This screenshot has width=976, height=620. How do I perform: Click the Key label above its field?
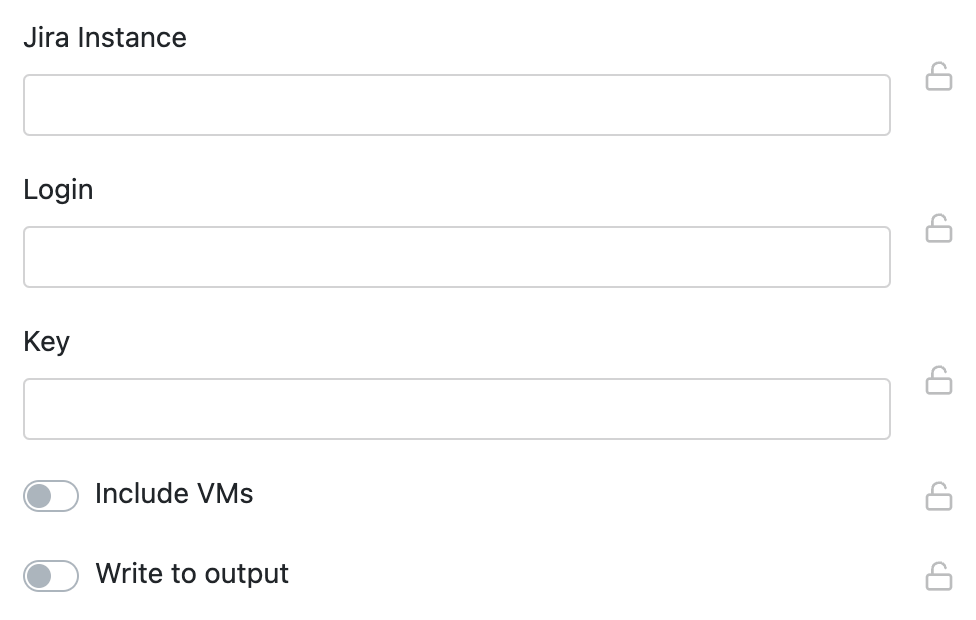(46, 341)
